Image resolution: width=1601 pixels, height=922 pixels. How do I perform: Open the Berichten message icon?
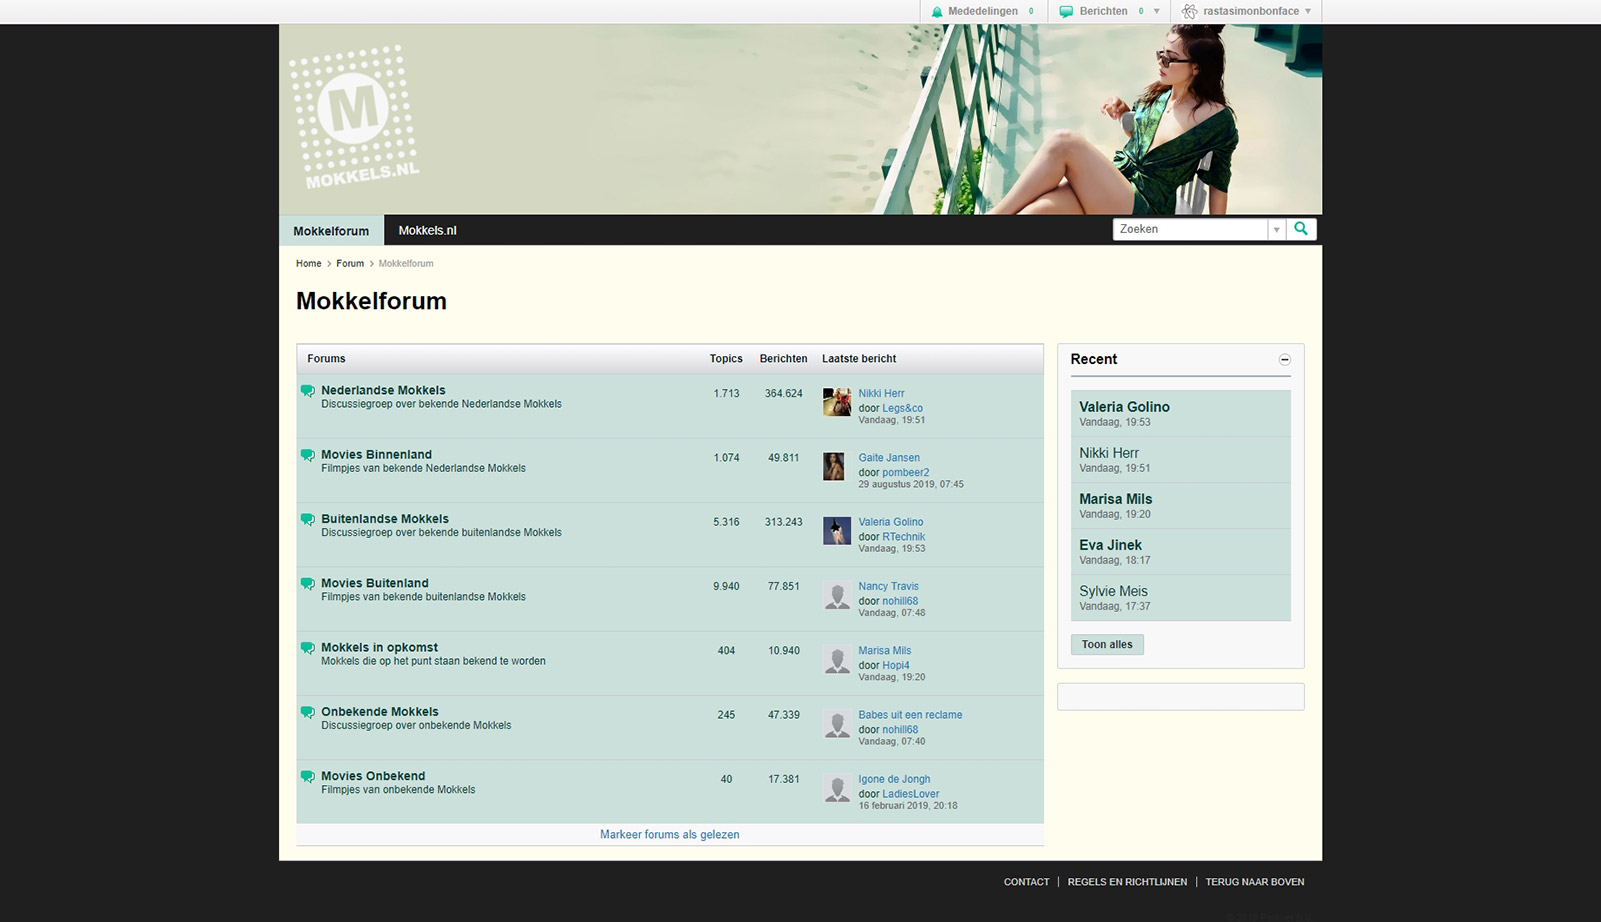coord(1066,12)
